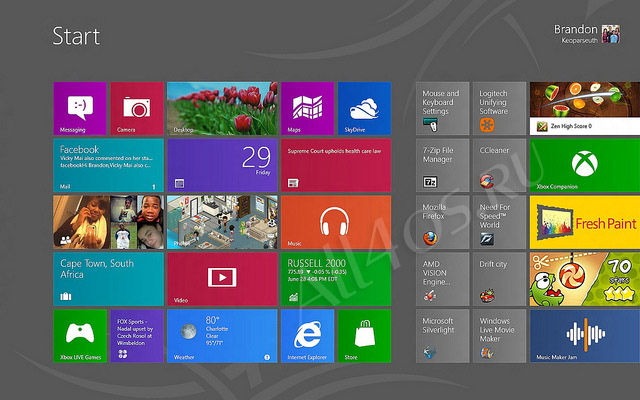Open the Video tile
640x400 pixels.
(x=222, y=279)
